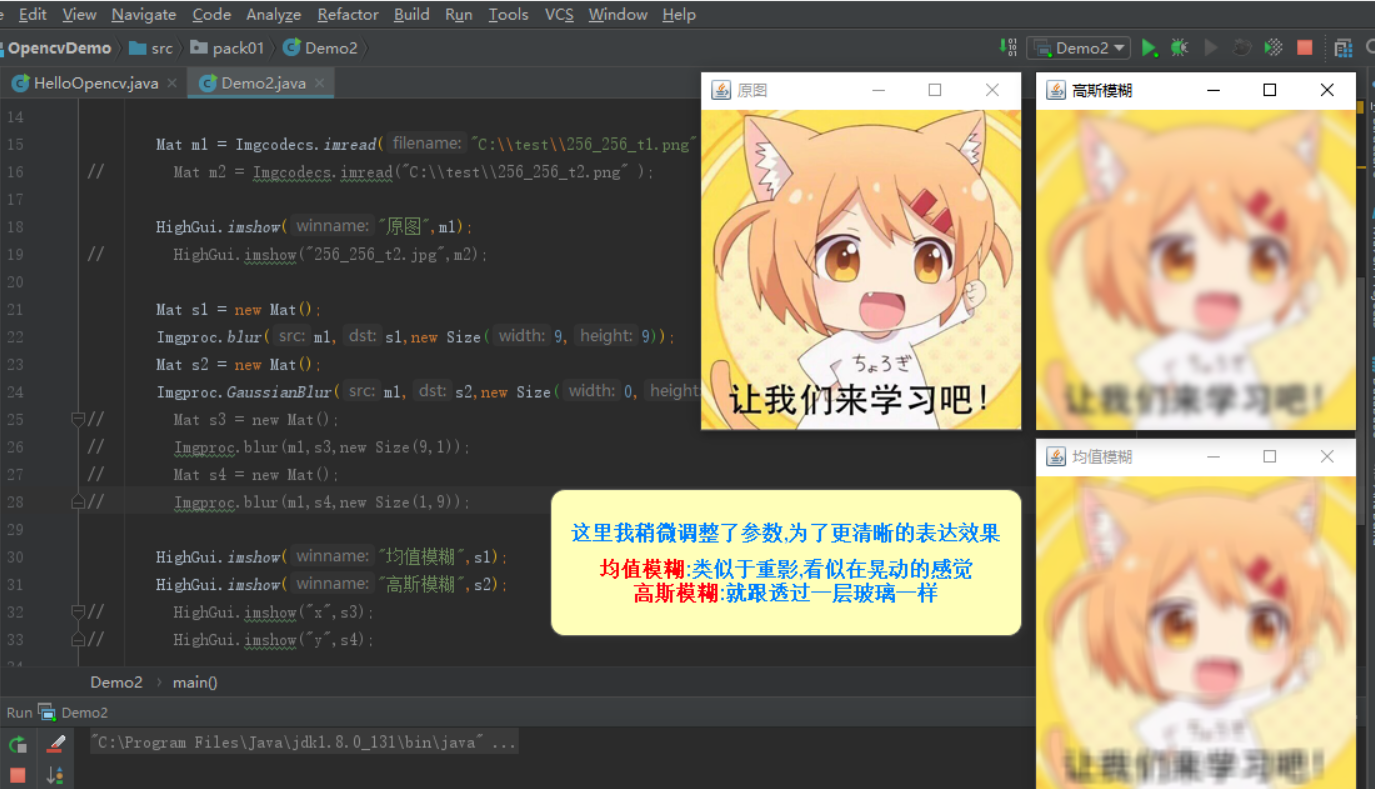Click the src folder in navigation bar

(x=150, y=47)
